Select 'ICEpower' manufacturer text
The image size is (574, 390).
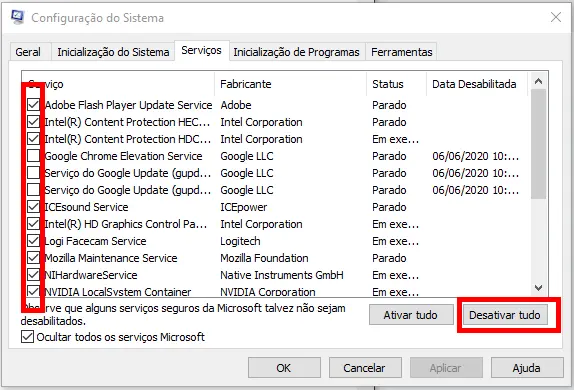pos(244,207)
